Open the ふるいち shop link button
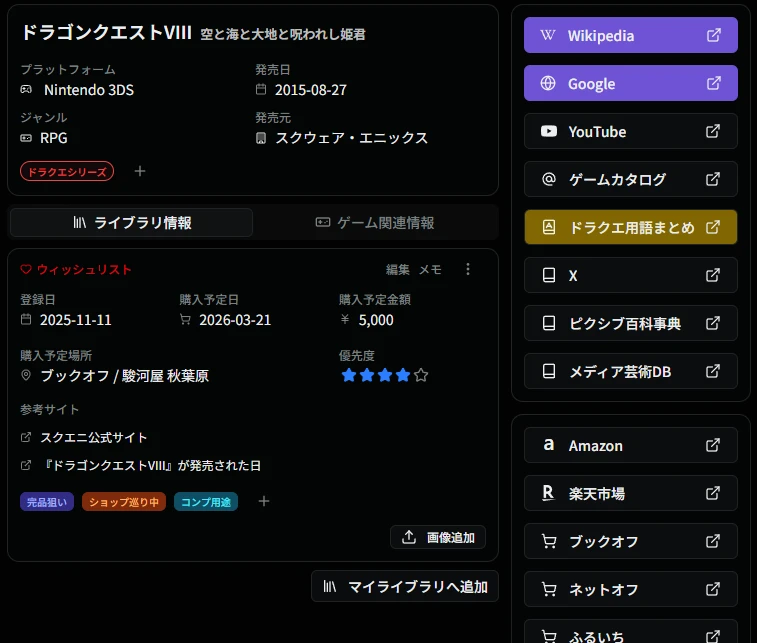The width and height of the screenshot is (757, 643). [631, 632]
